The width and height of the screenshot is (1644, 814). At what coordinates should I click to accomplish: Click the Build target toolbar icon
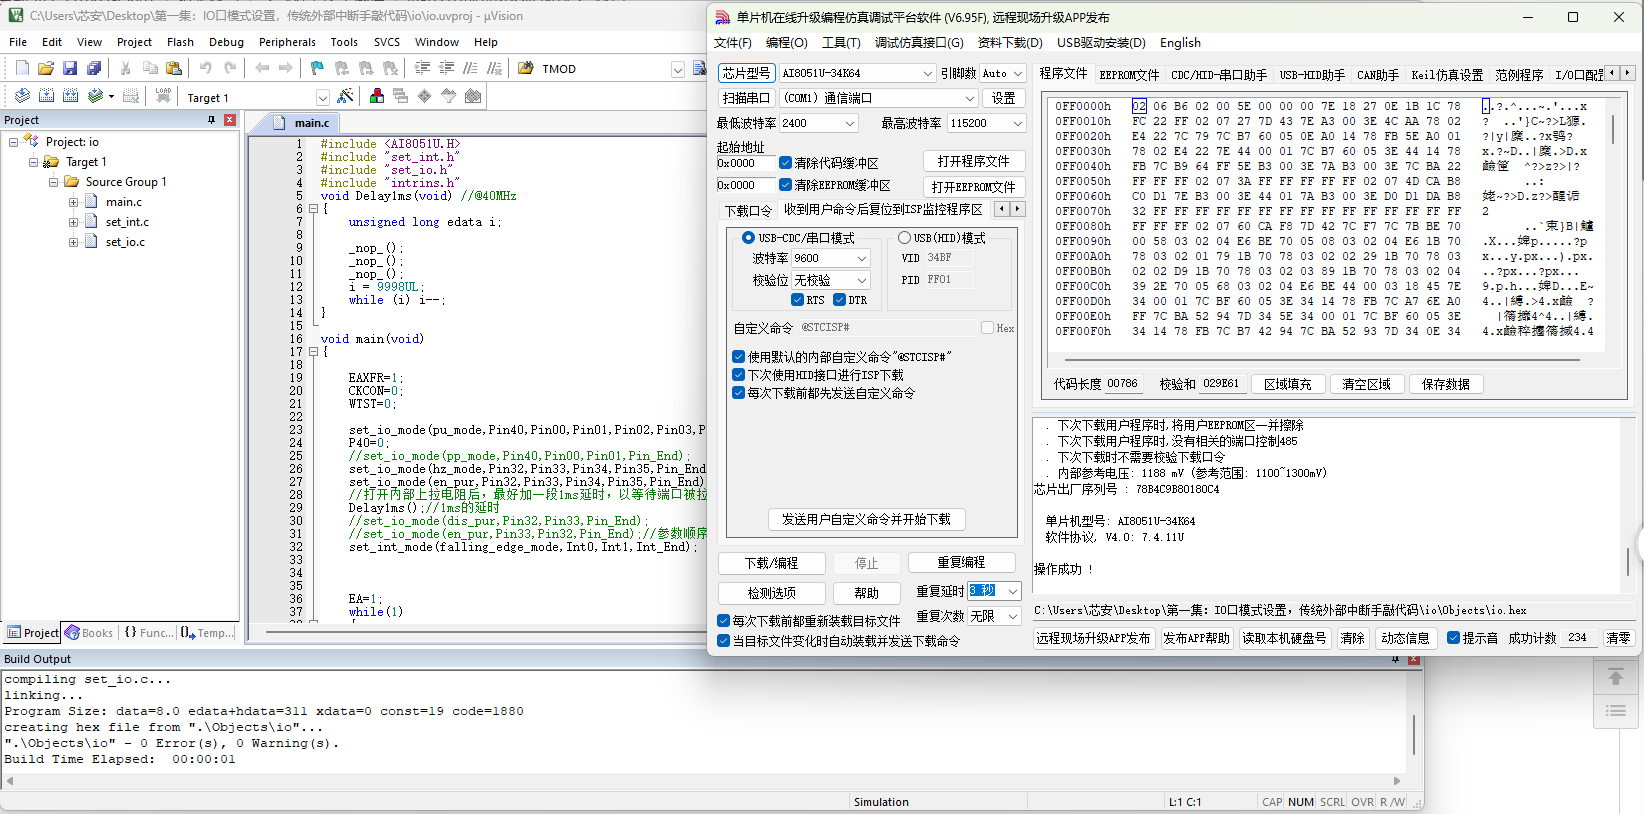(x=46, y=96)
